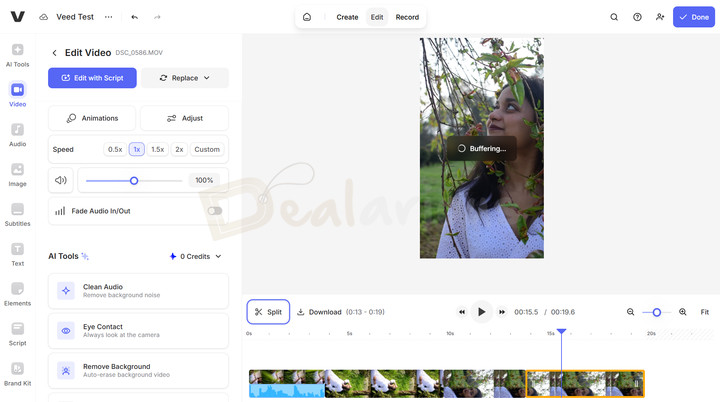Open AI Tools in sidebar
The height and width of the screenshot is (402, 720).
pyautogui.click(x=17, y=55)
